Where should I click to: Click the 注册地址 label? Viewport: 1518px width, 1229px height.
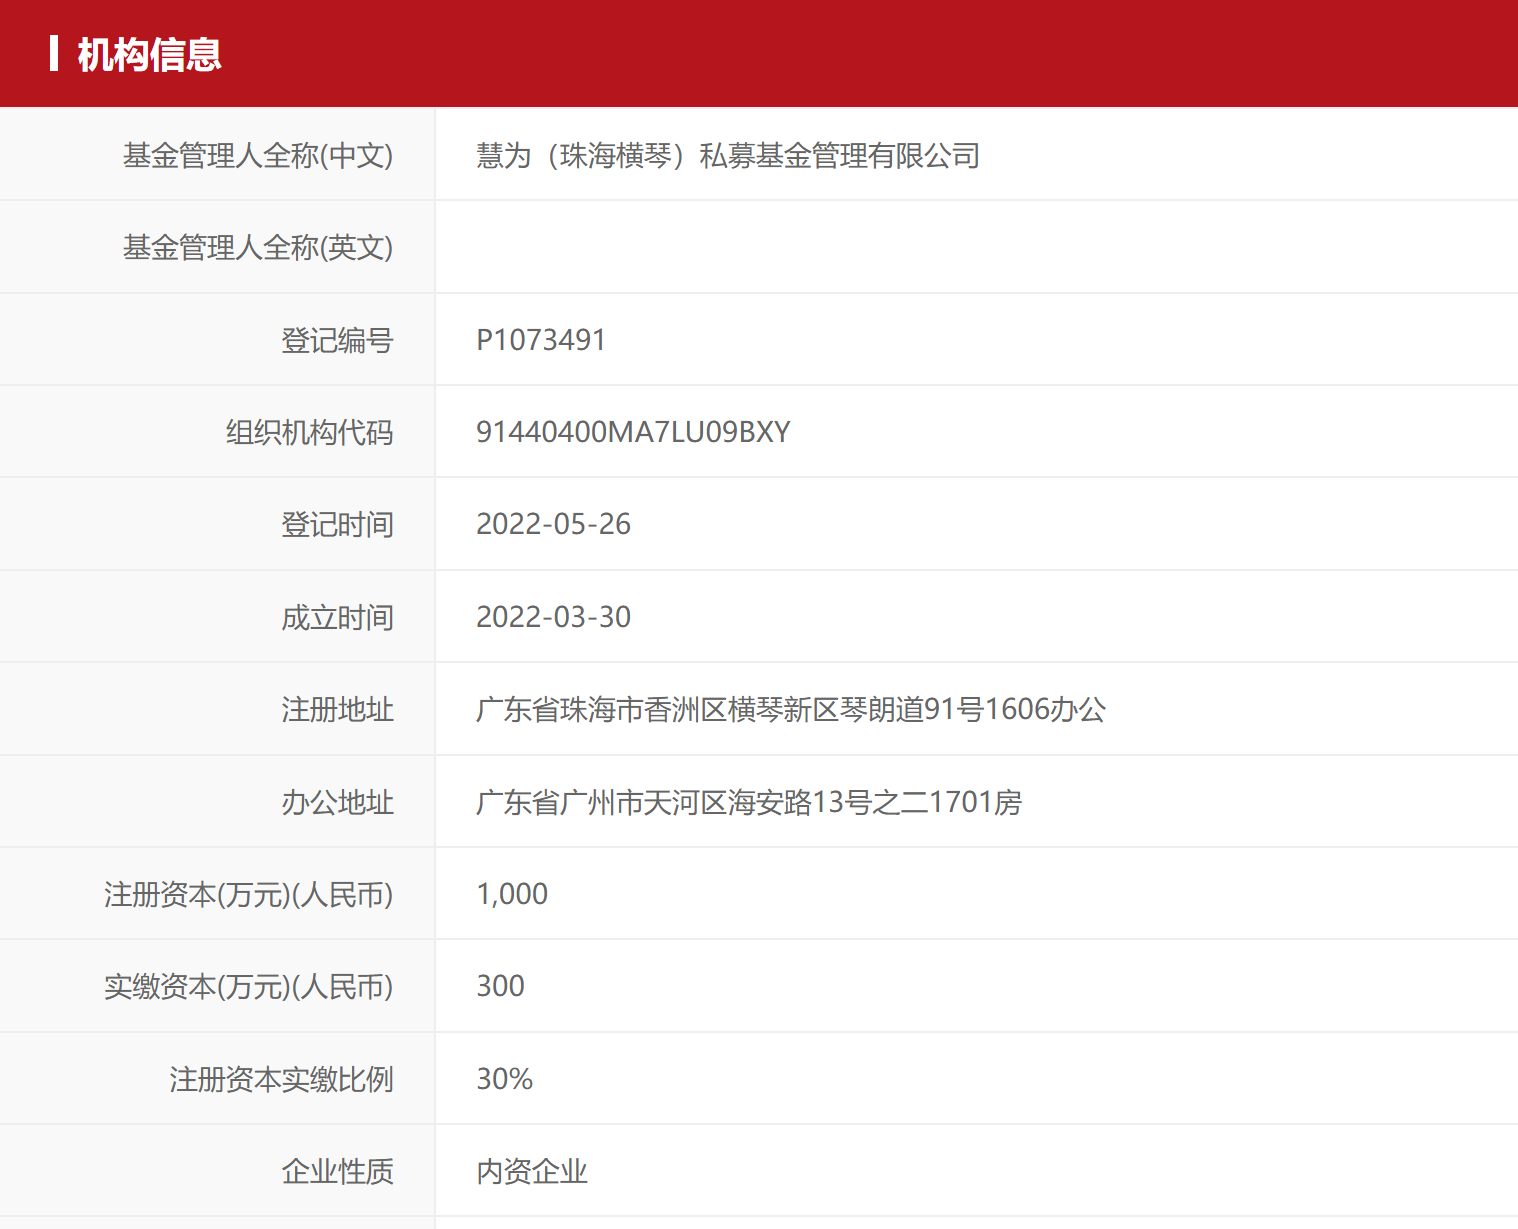[x=337, y=709]
